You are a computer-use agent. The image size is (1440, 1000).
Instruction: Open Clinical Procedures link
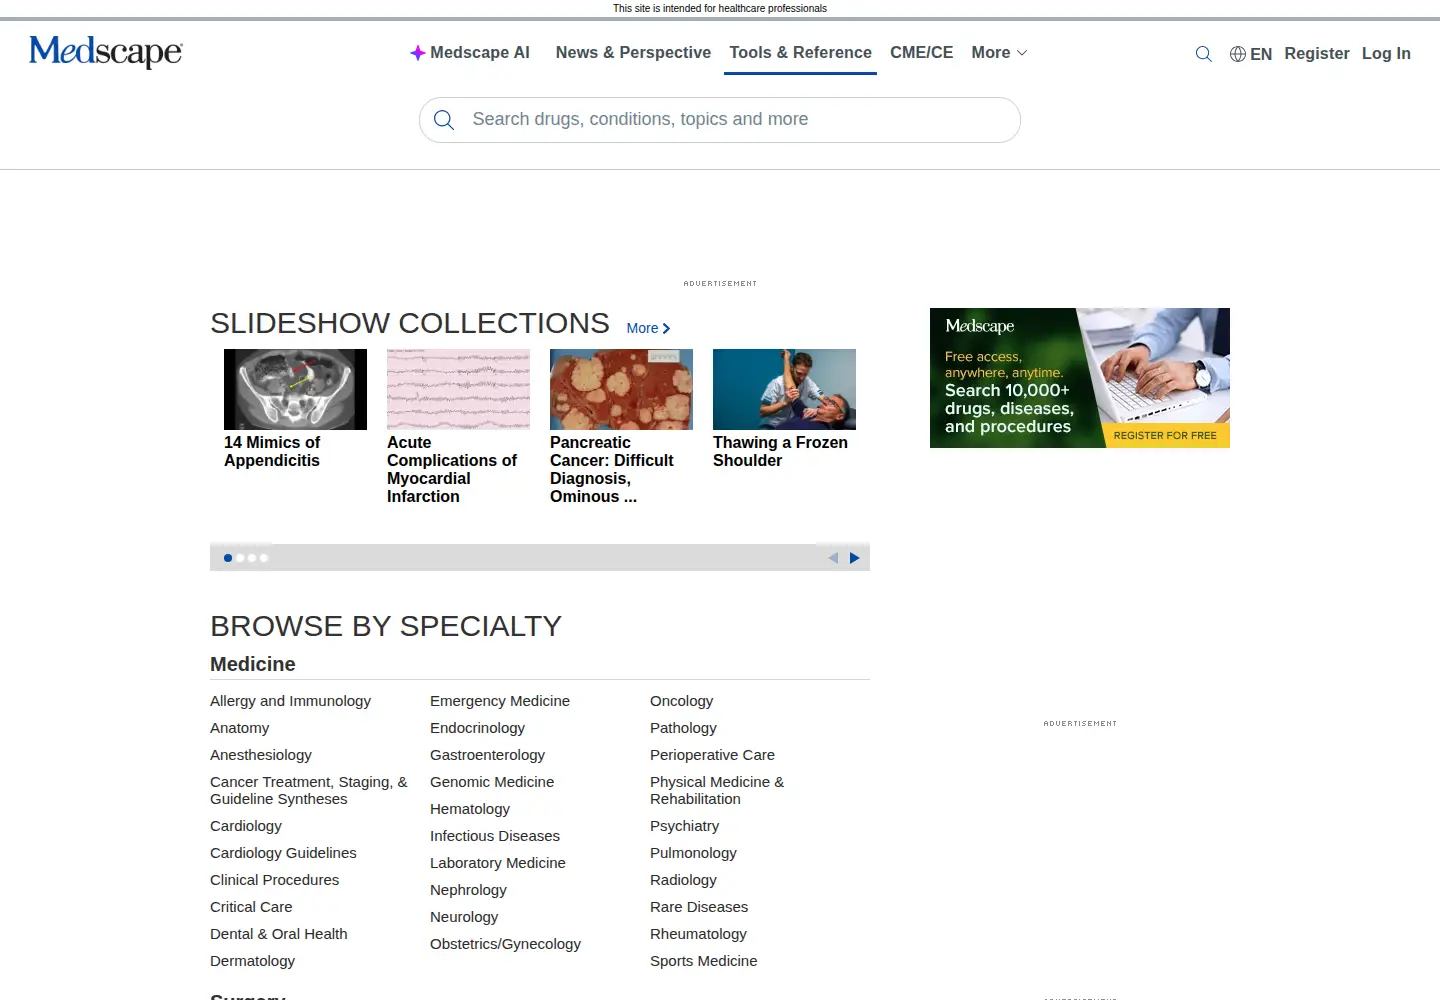point(274,880)
